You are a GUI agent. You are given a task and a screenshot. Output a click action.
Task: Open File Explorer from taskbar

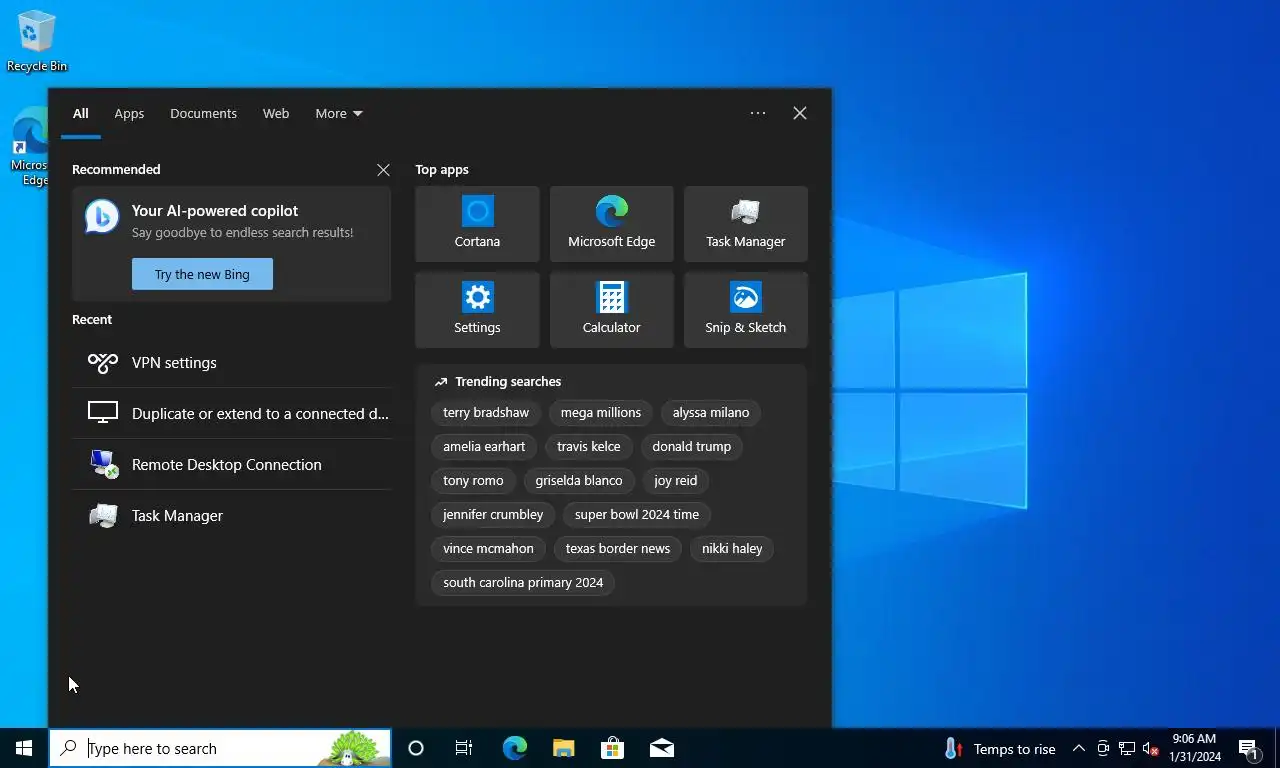tap(563, 748)
